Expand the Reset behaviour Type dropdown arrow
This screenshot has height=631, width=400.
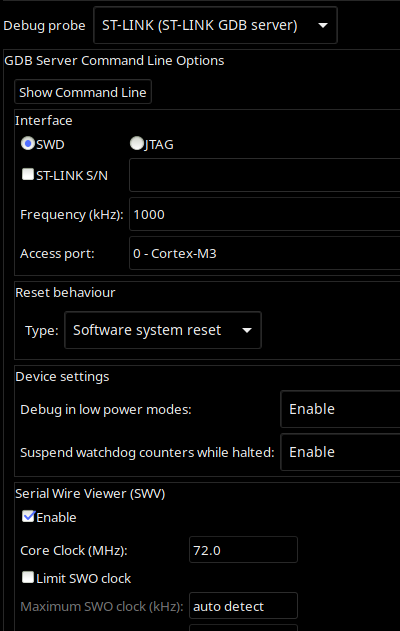pyautogui.click(x=247, y=330)
